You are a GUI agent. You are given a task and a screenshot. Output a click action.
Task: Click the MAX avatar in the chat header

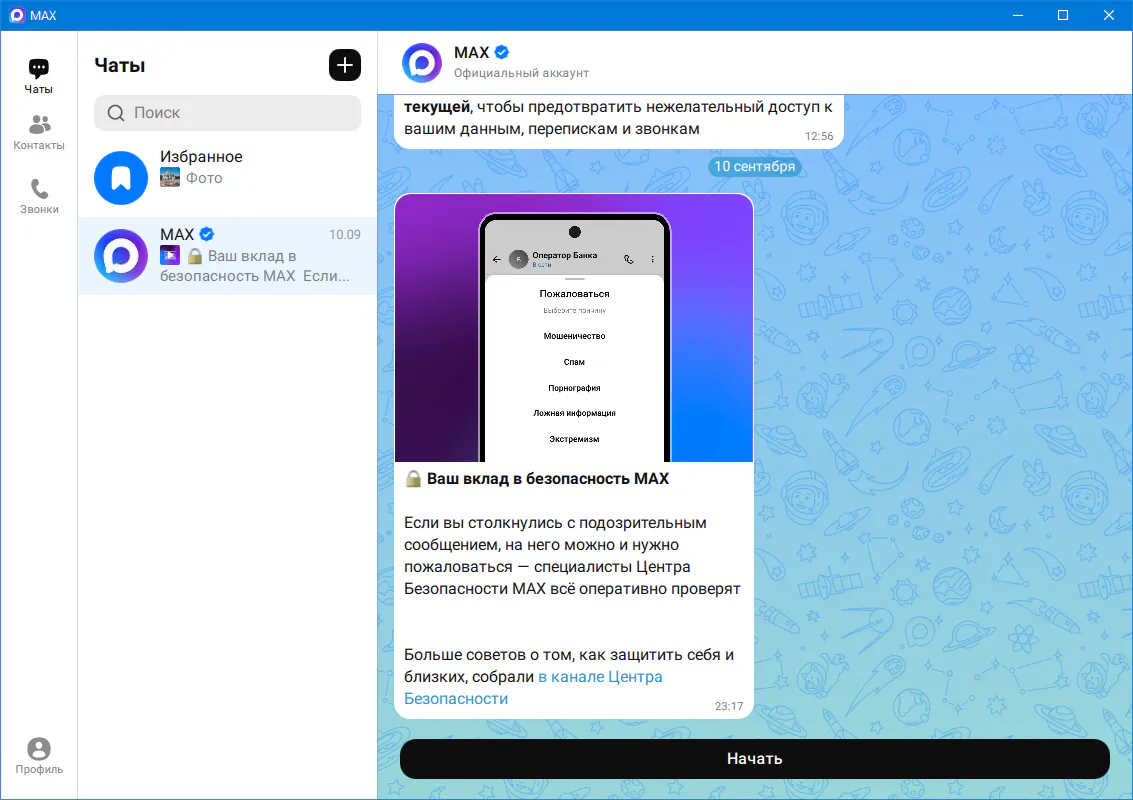422,62
